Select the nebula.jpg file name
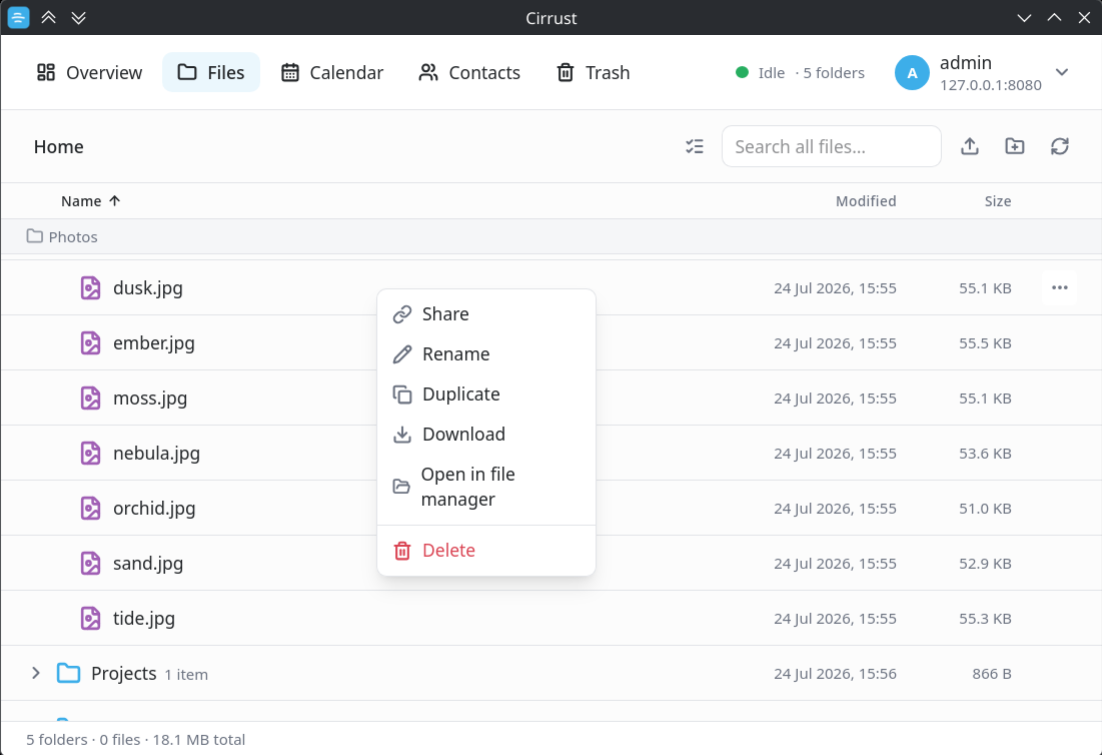The height and width of the screenshot is (755, 1102). click(x=156, y=453)
